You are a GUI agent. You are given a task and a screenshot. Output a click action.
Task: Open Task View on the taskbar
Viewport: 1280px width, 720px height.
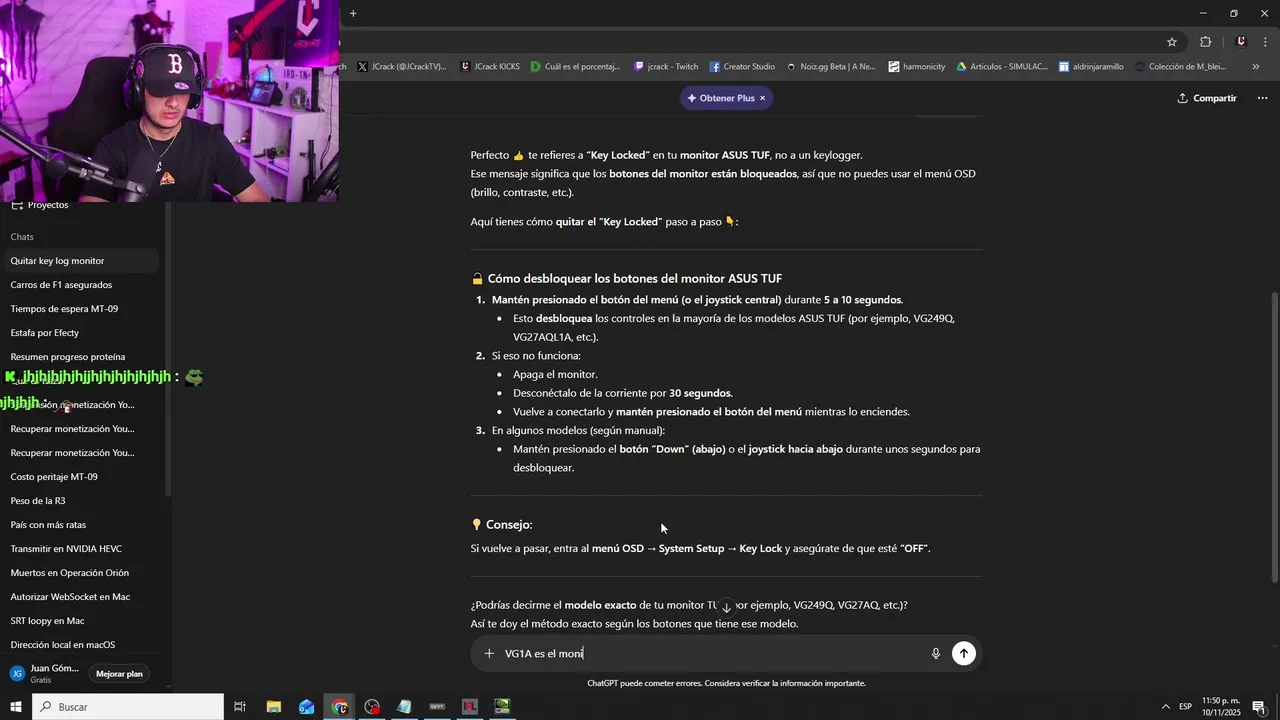[240, 707]
